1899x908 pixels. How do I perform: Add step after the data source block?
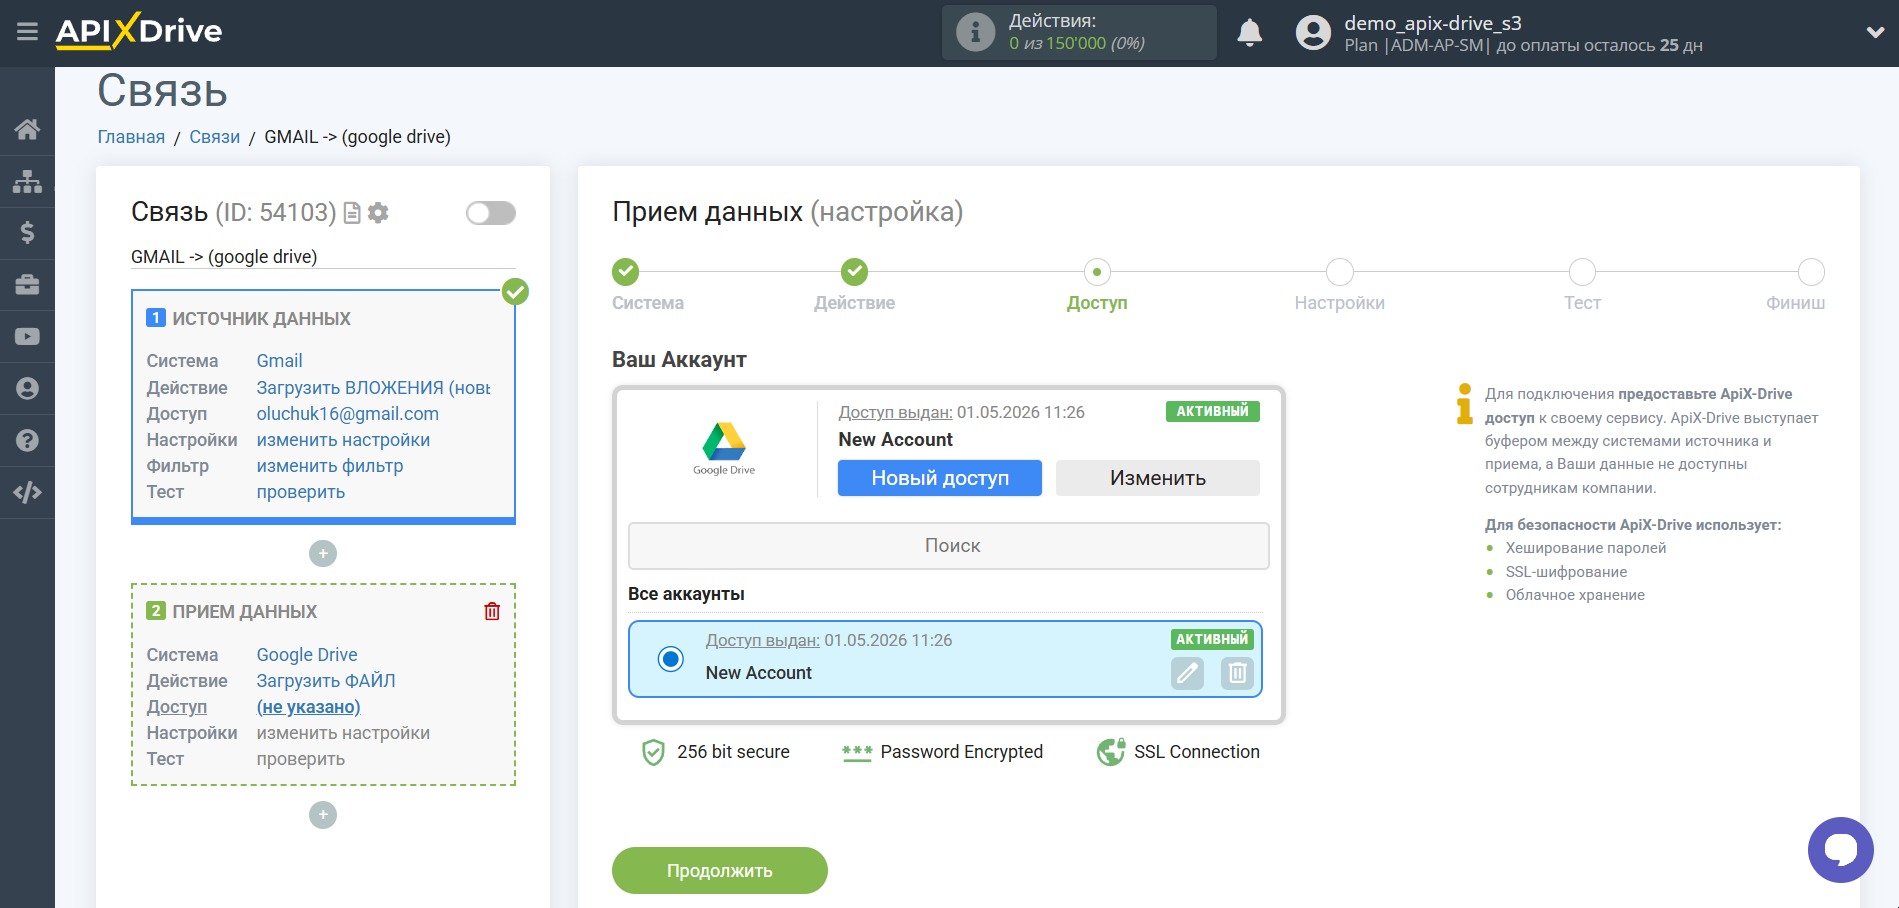(323, 553)
